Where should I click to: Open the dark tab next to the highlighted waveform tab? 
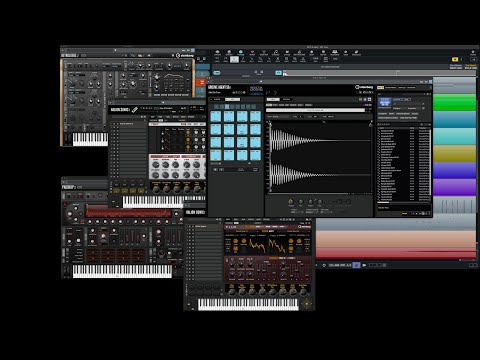coord(287,99)
